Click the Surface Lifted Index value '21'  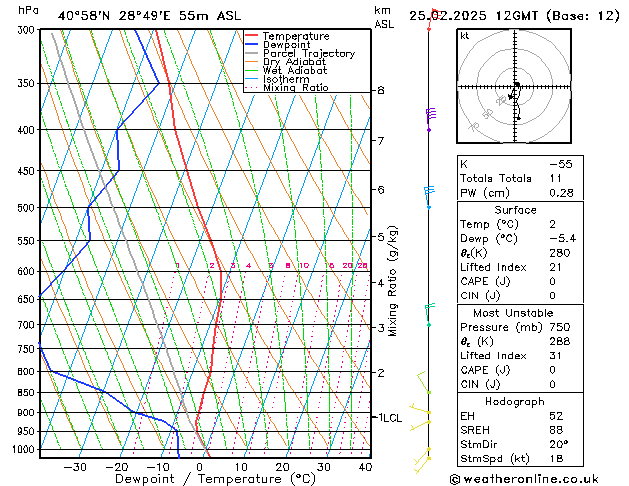(555, 267)
